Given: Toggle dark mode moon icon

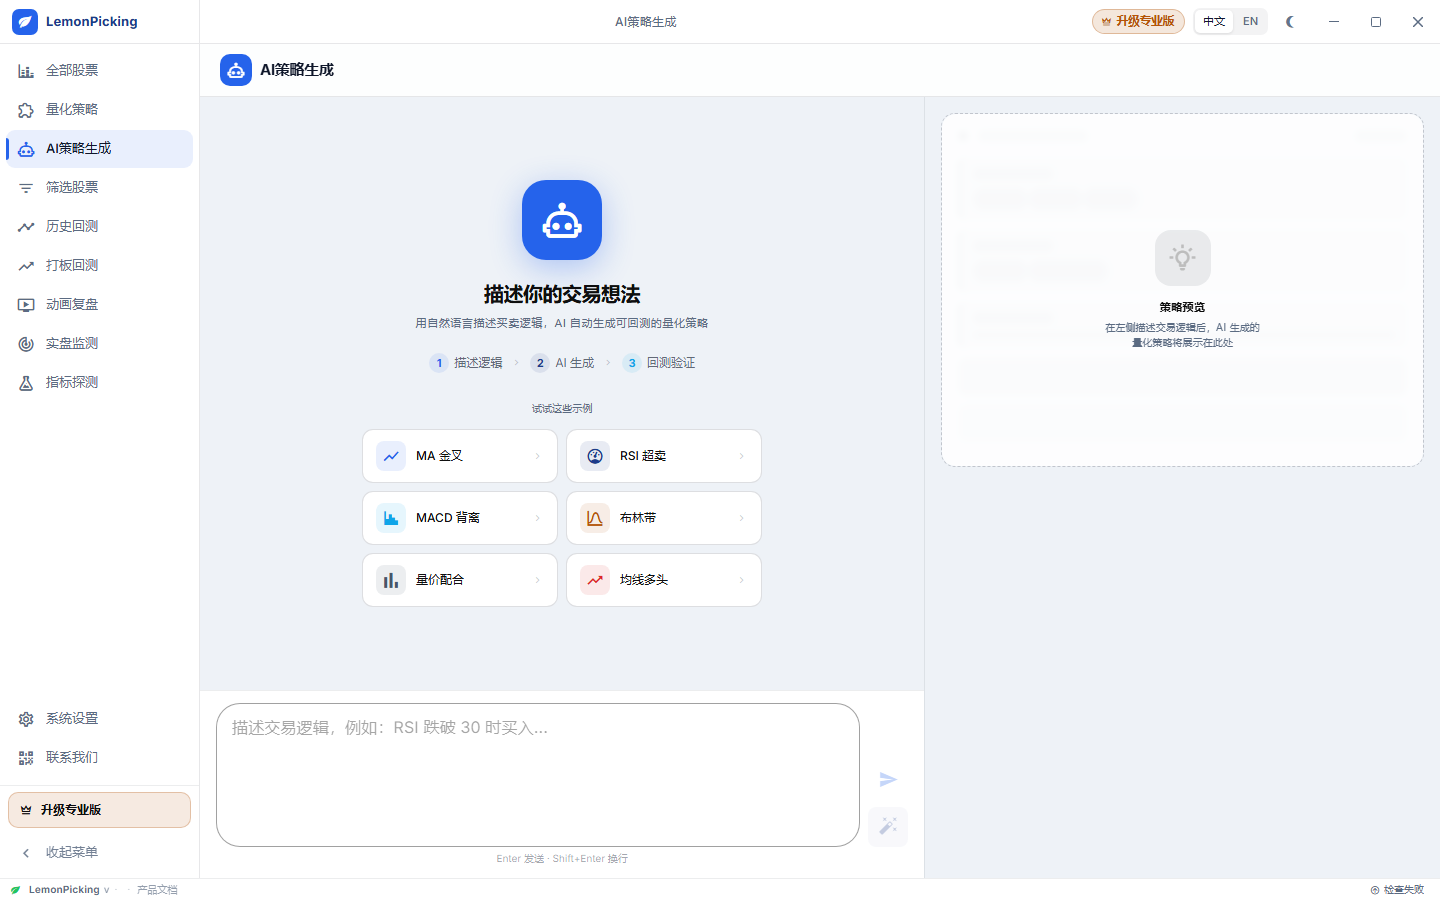Looking at the screenshot, I should click(1290, 22).
